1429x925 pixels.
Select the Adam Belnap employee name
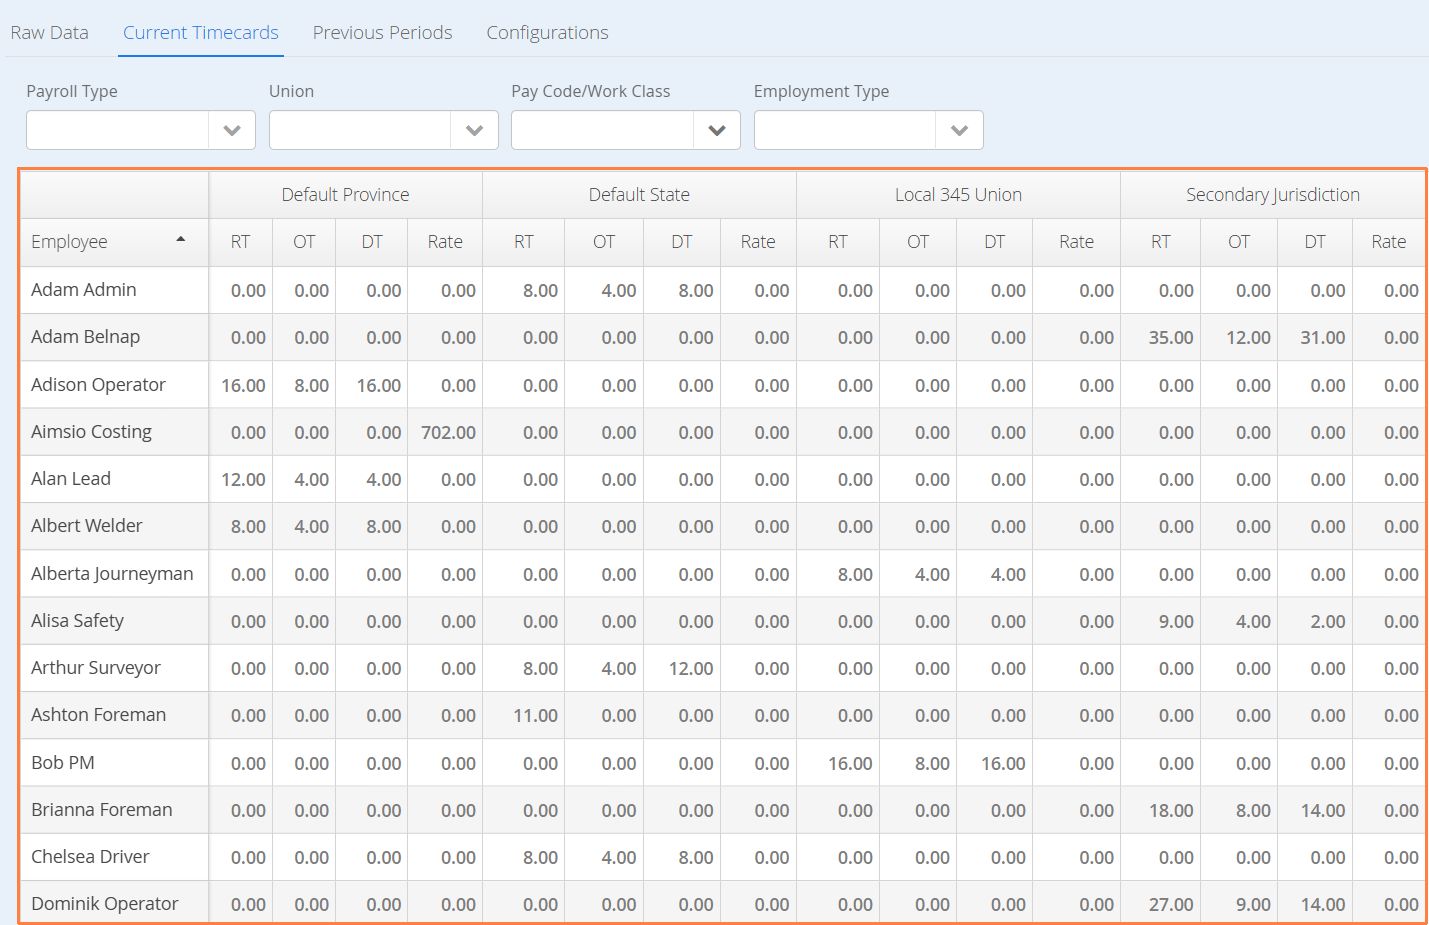(x=85, y=337)
